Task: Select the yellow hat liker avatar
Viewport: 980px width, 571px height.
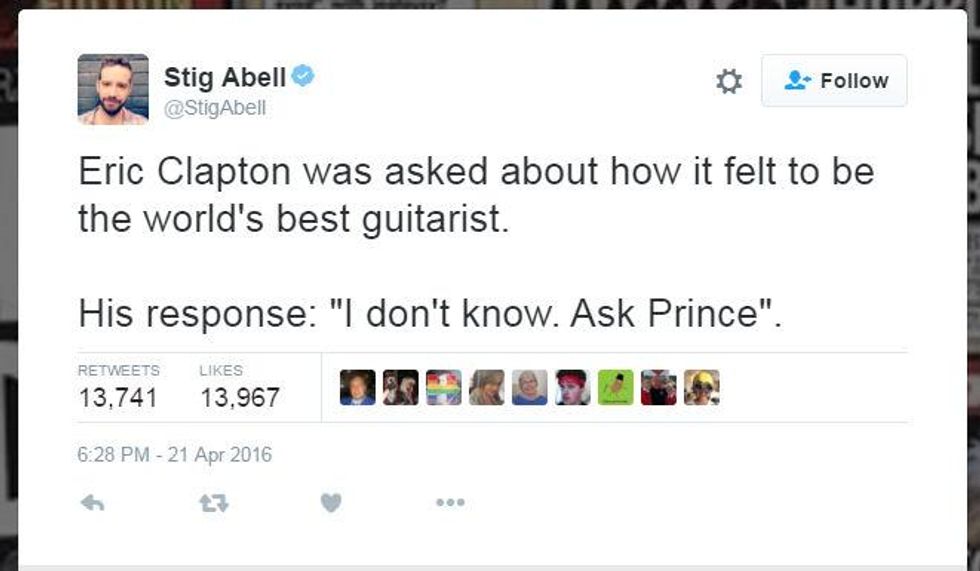Action: click(x=701, y=388)
